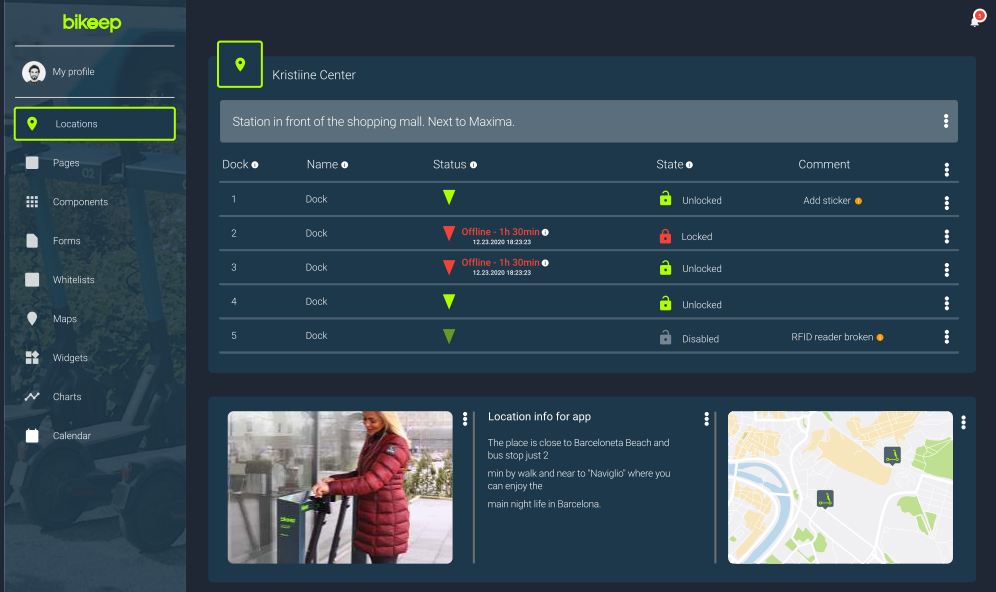Open the three-dot menu for dock 3
Viewport: 996px width, 592px height.
click(946, 270)
